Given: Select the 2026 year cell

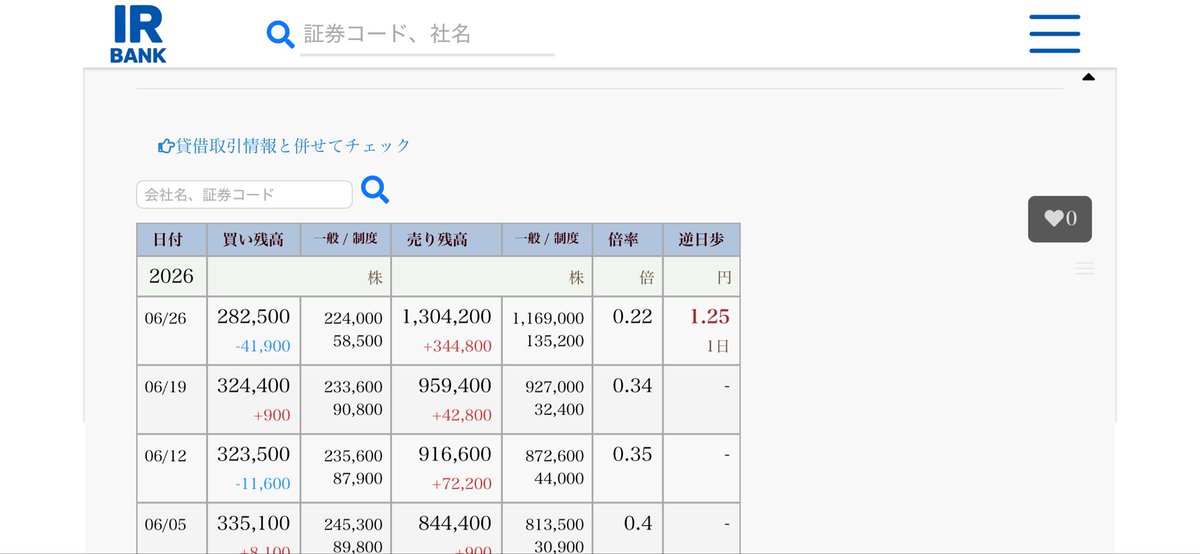Looking at the screenshot, I should (171, 276).
